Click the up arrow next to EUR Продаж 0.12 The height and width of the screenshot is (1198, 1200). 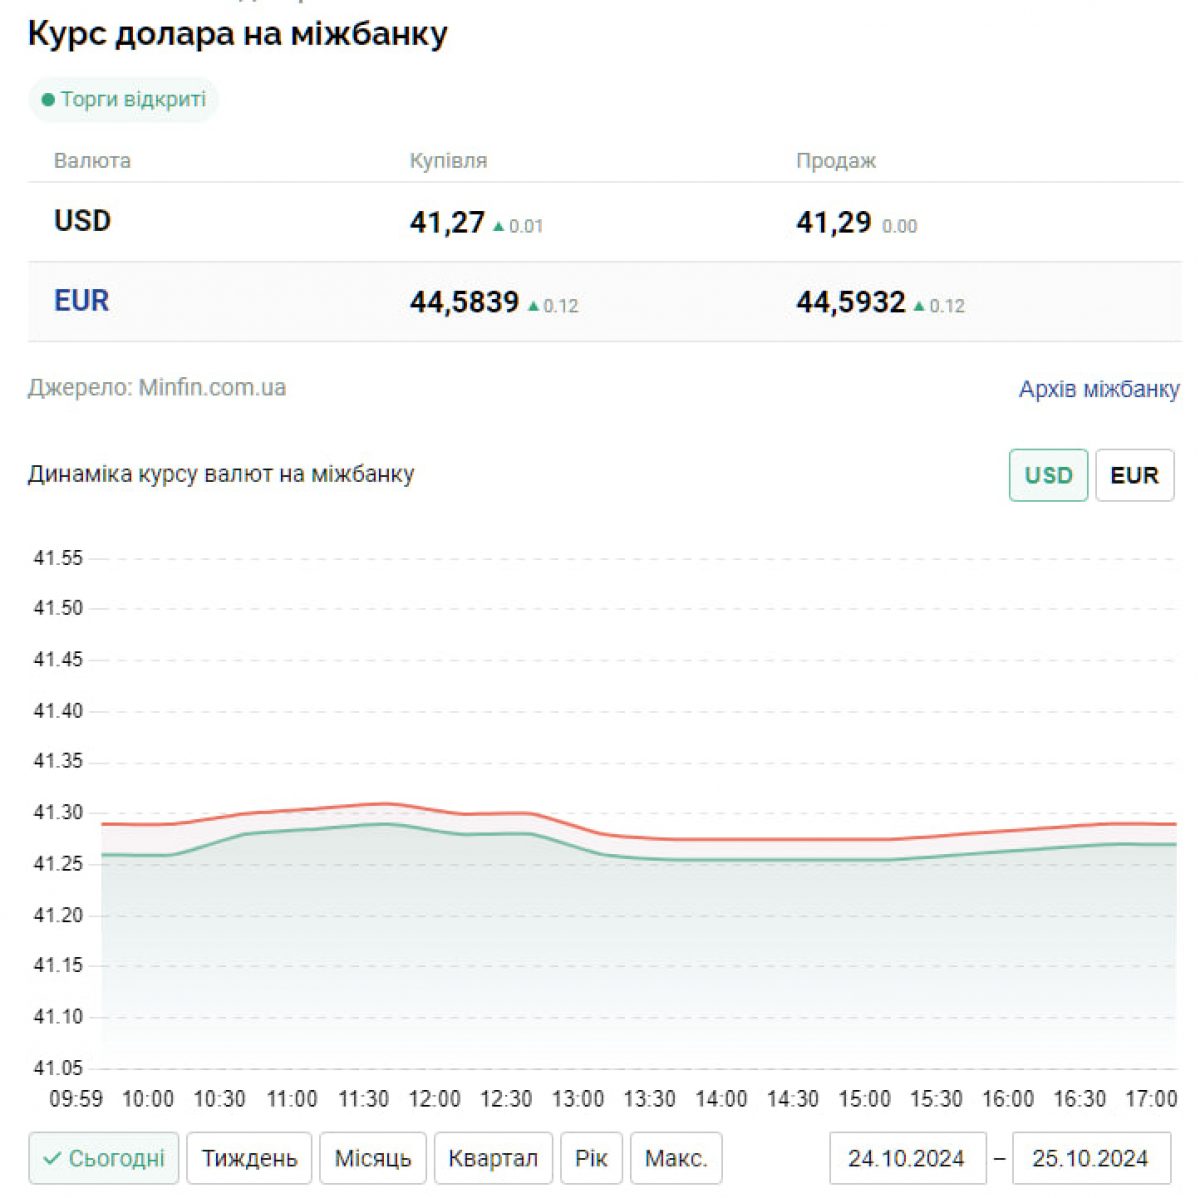(920, 306)
